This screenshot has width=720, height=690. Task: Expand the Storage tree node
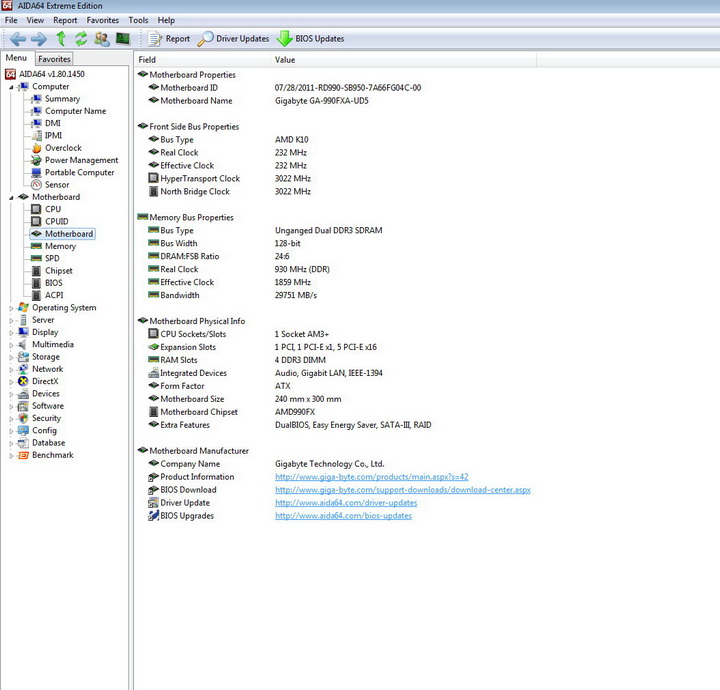click(x=11, y=358)
